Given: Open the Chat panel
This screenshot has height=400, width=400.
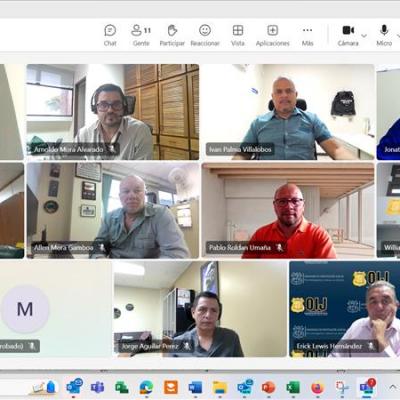Looking at the screenshot, I should [x=110, y=35].
